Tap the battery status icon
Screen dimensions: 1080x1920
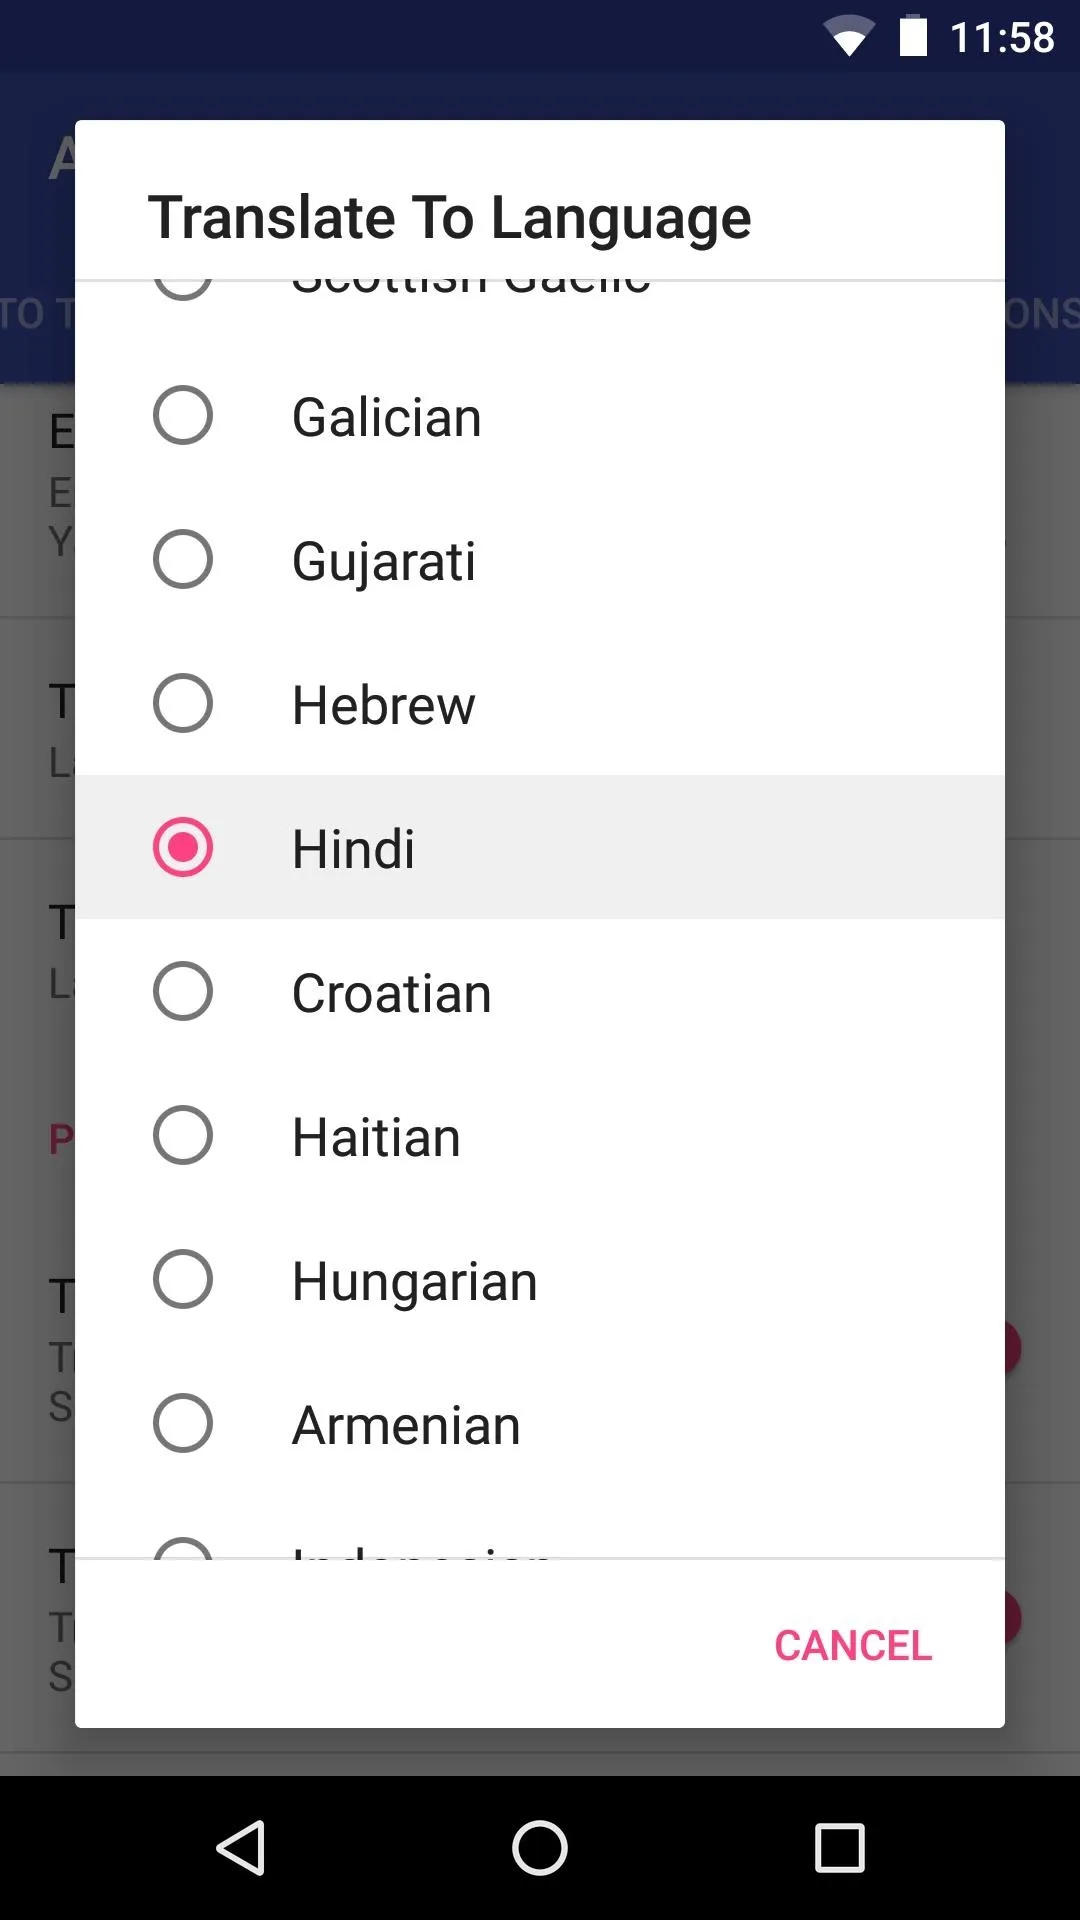pyautogui.click(x=913, y=37)
